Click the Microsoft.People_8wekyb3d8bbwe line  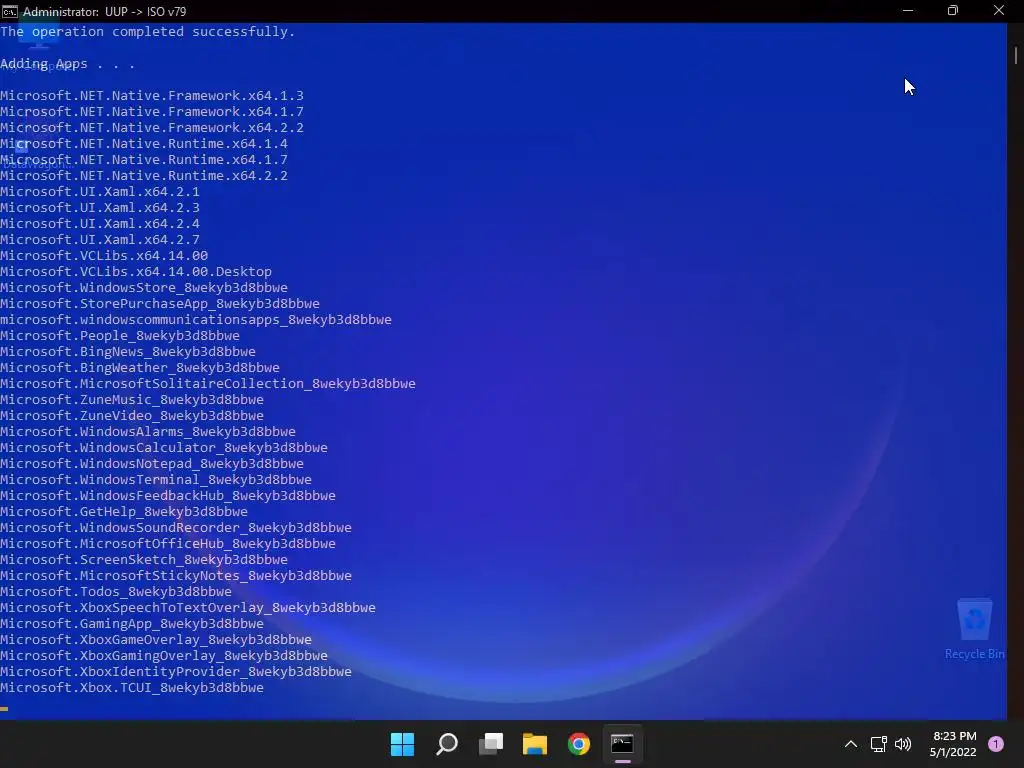coord(120,336)
